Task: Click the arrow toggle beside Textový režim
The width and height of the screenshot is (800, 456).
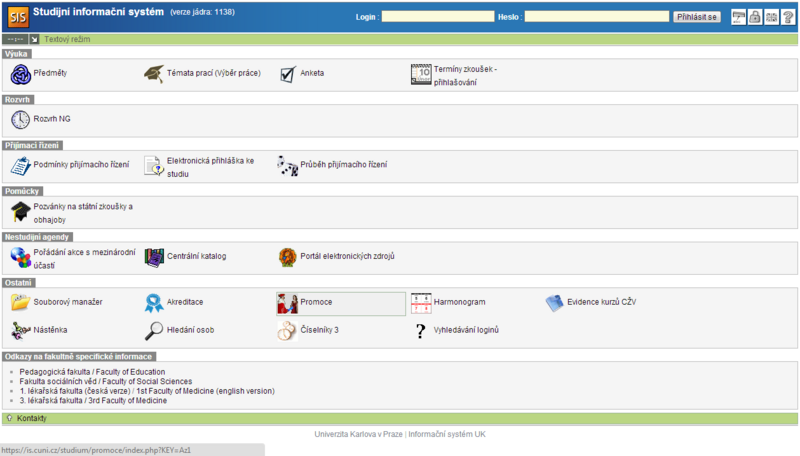Action: pos(33,39)
